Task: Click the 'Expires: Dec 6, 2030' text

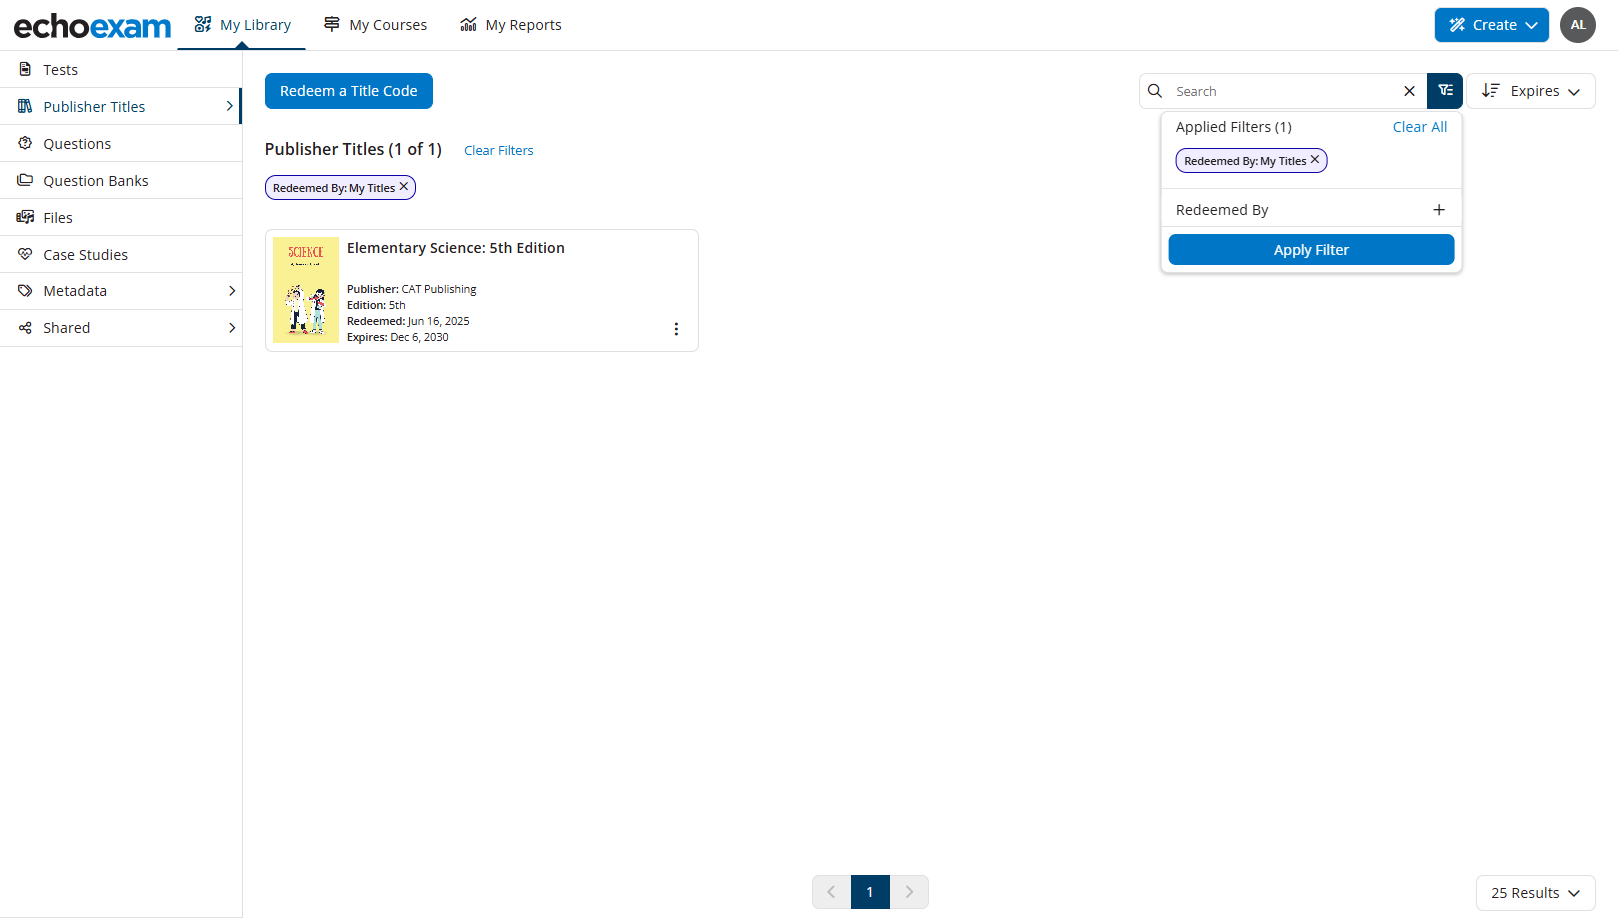Action: click(398, 338)
